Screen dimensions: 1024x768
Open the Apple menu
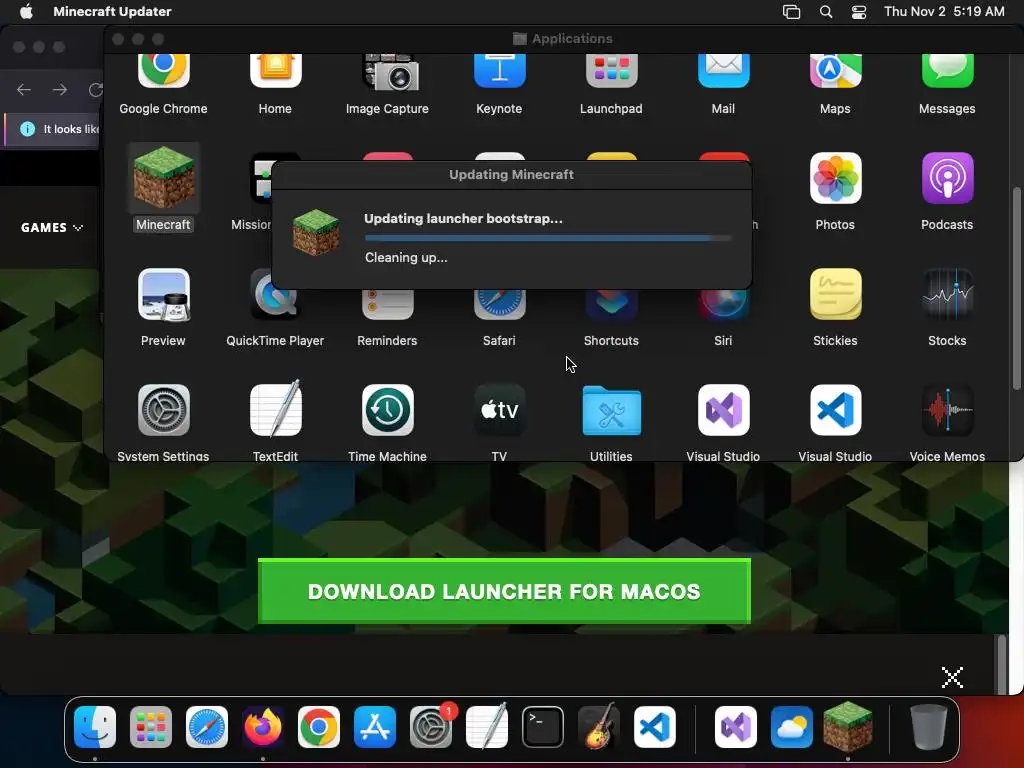pos(26,11)
